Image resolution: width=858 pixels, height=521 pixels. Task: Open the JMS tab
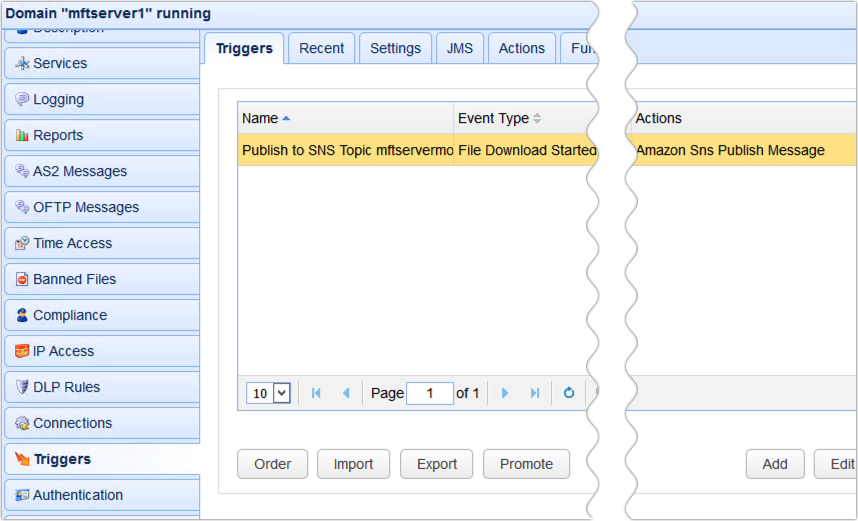[x=460, y=48]
